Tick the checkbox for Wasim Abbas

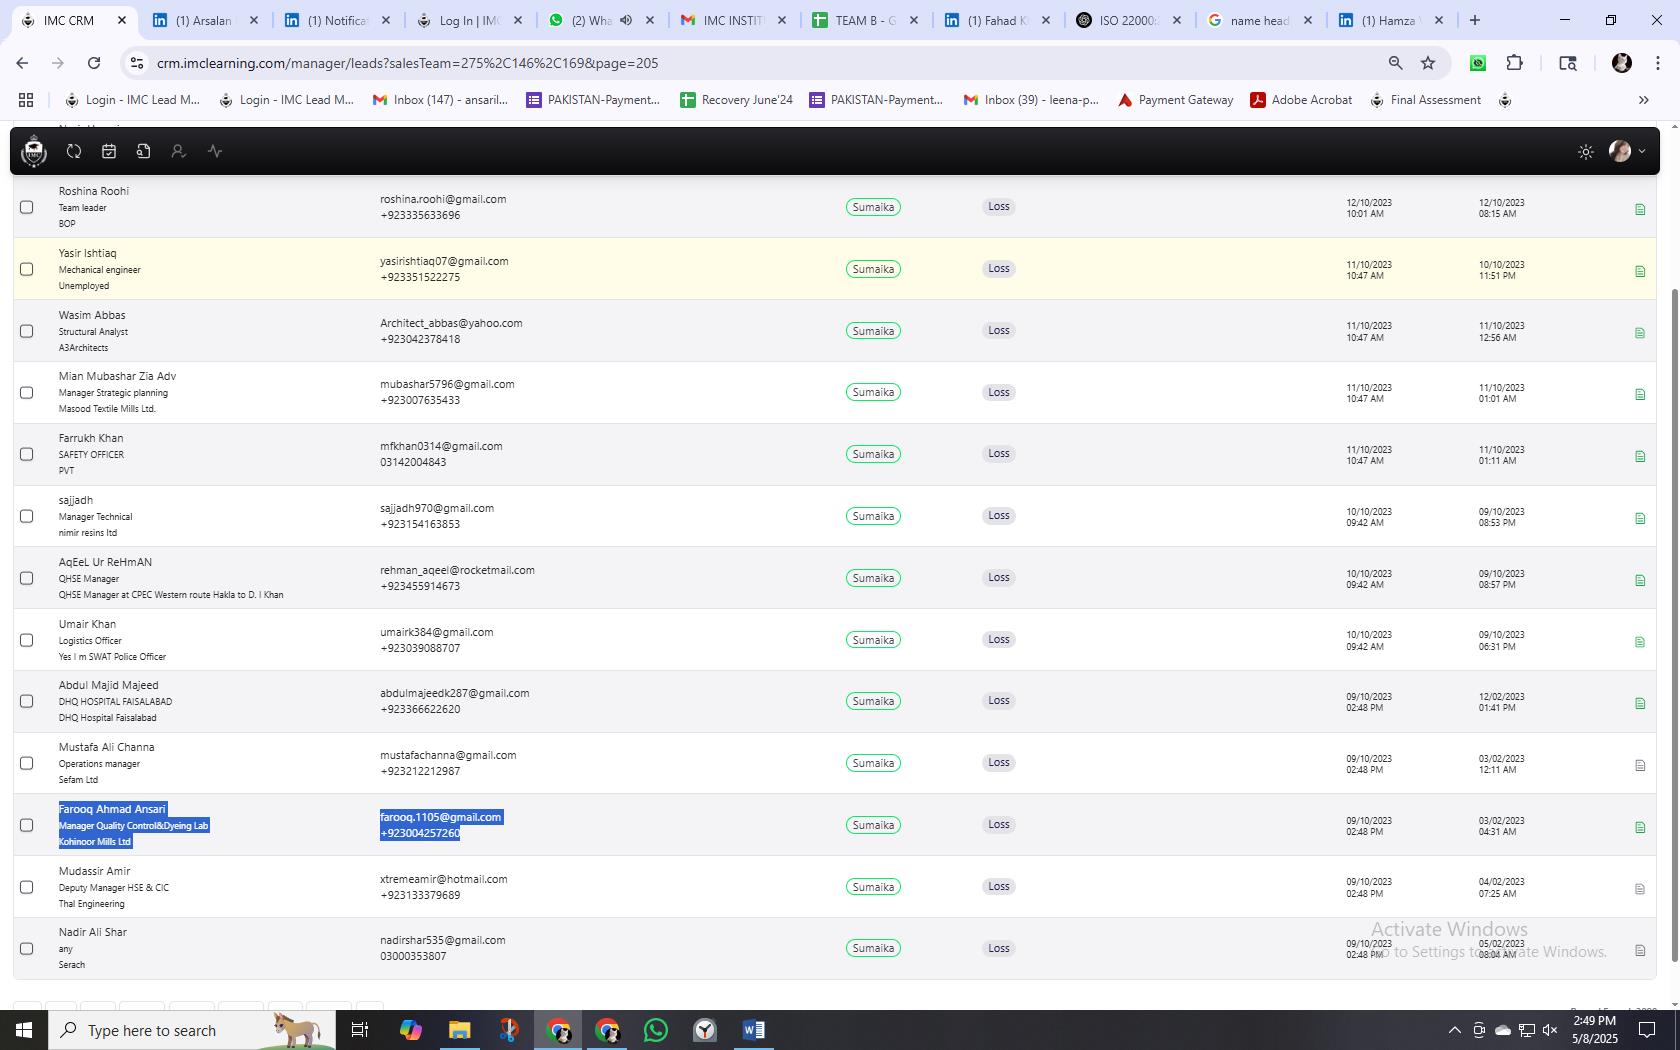27,331
